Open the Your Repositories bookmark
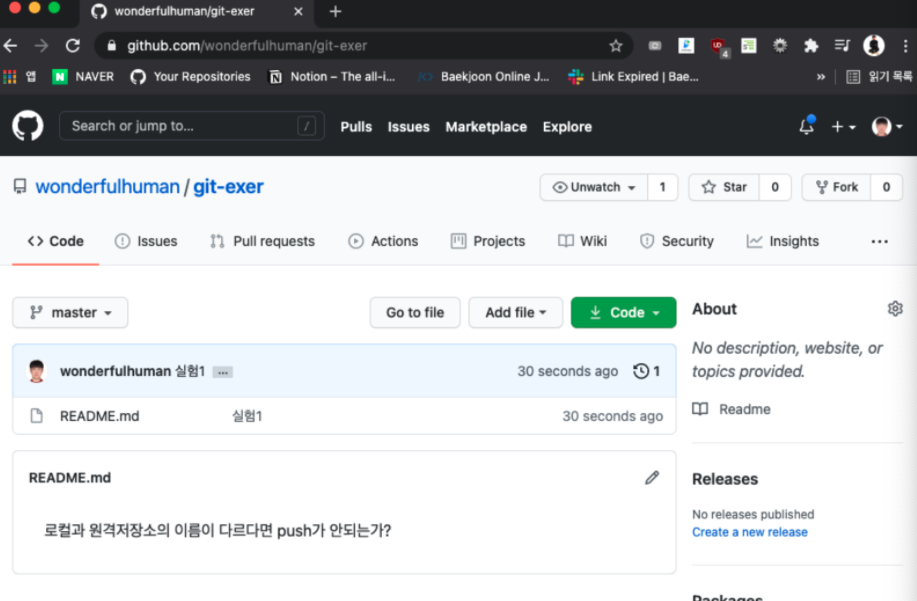 click(190, 77)
